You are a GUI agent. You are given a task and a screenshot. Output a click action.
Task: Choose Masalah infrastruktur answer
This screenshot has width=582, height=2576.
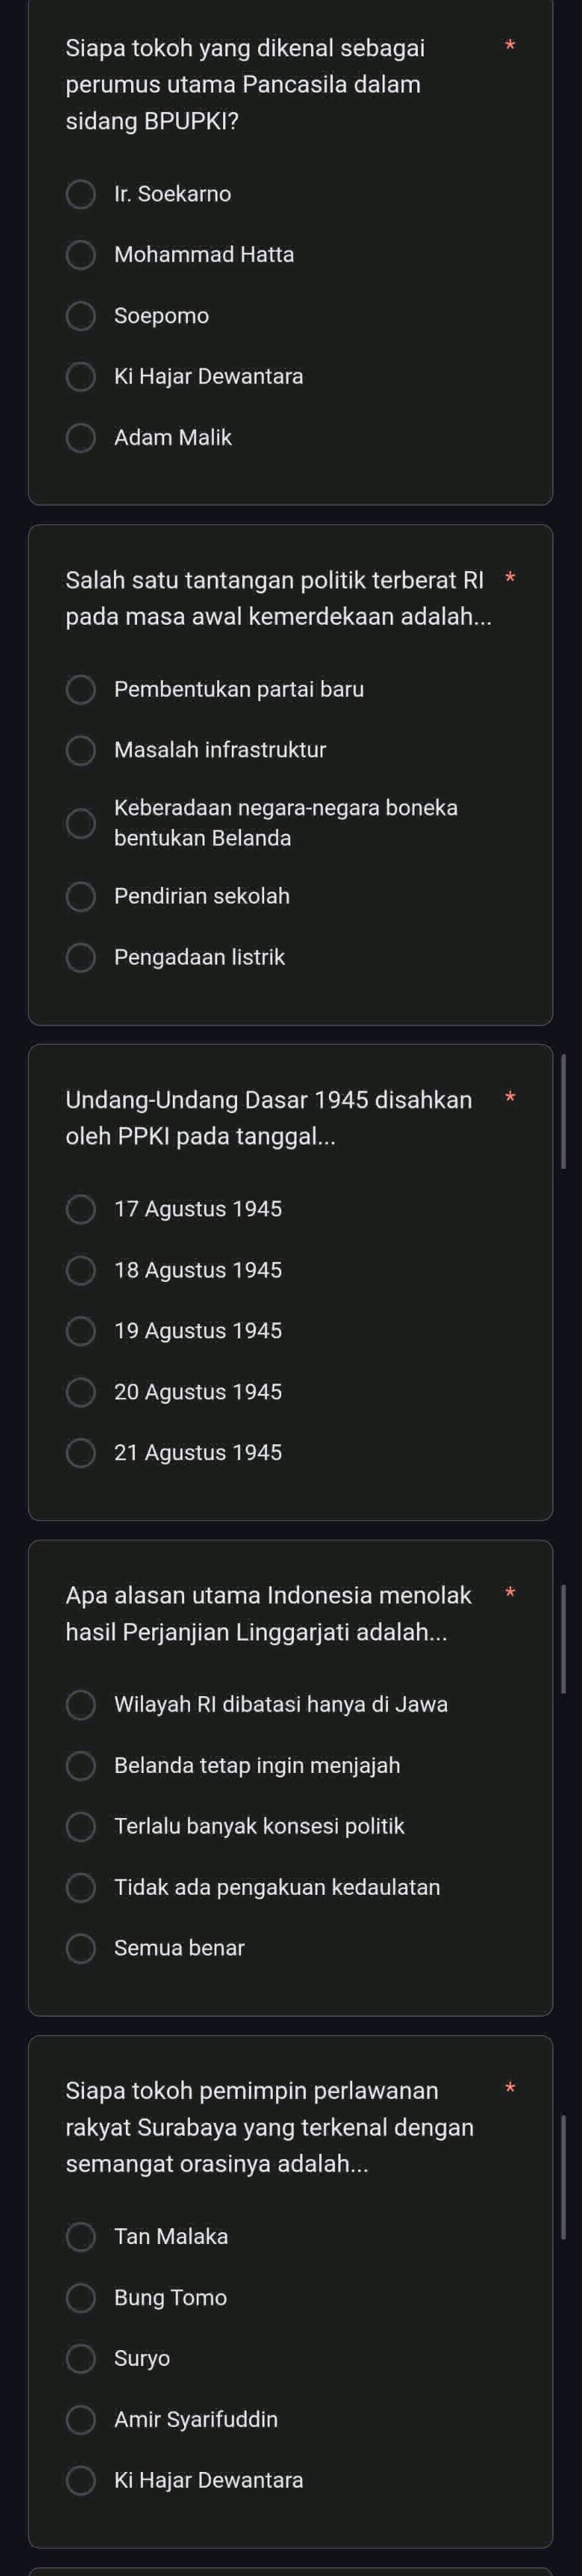(x=80, y=750)
